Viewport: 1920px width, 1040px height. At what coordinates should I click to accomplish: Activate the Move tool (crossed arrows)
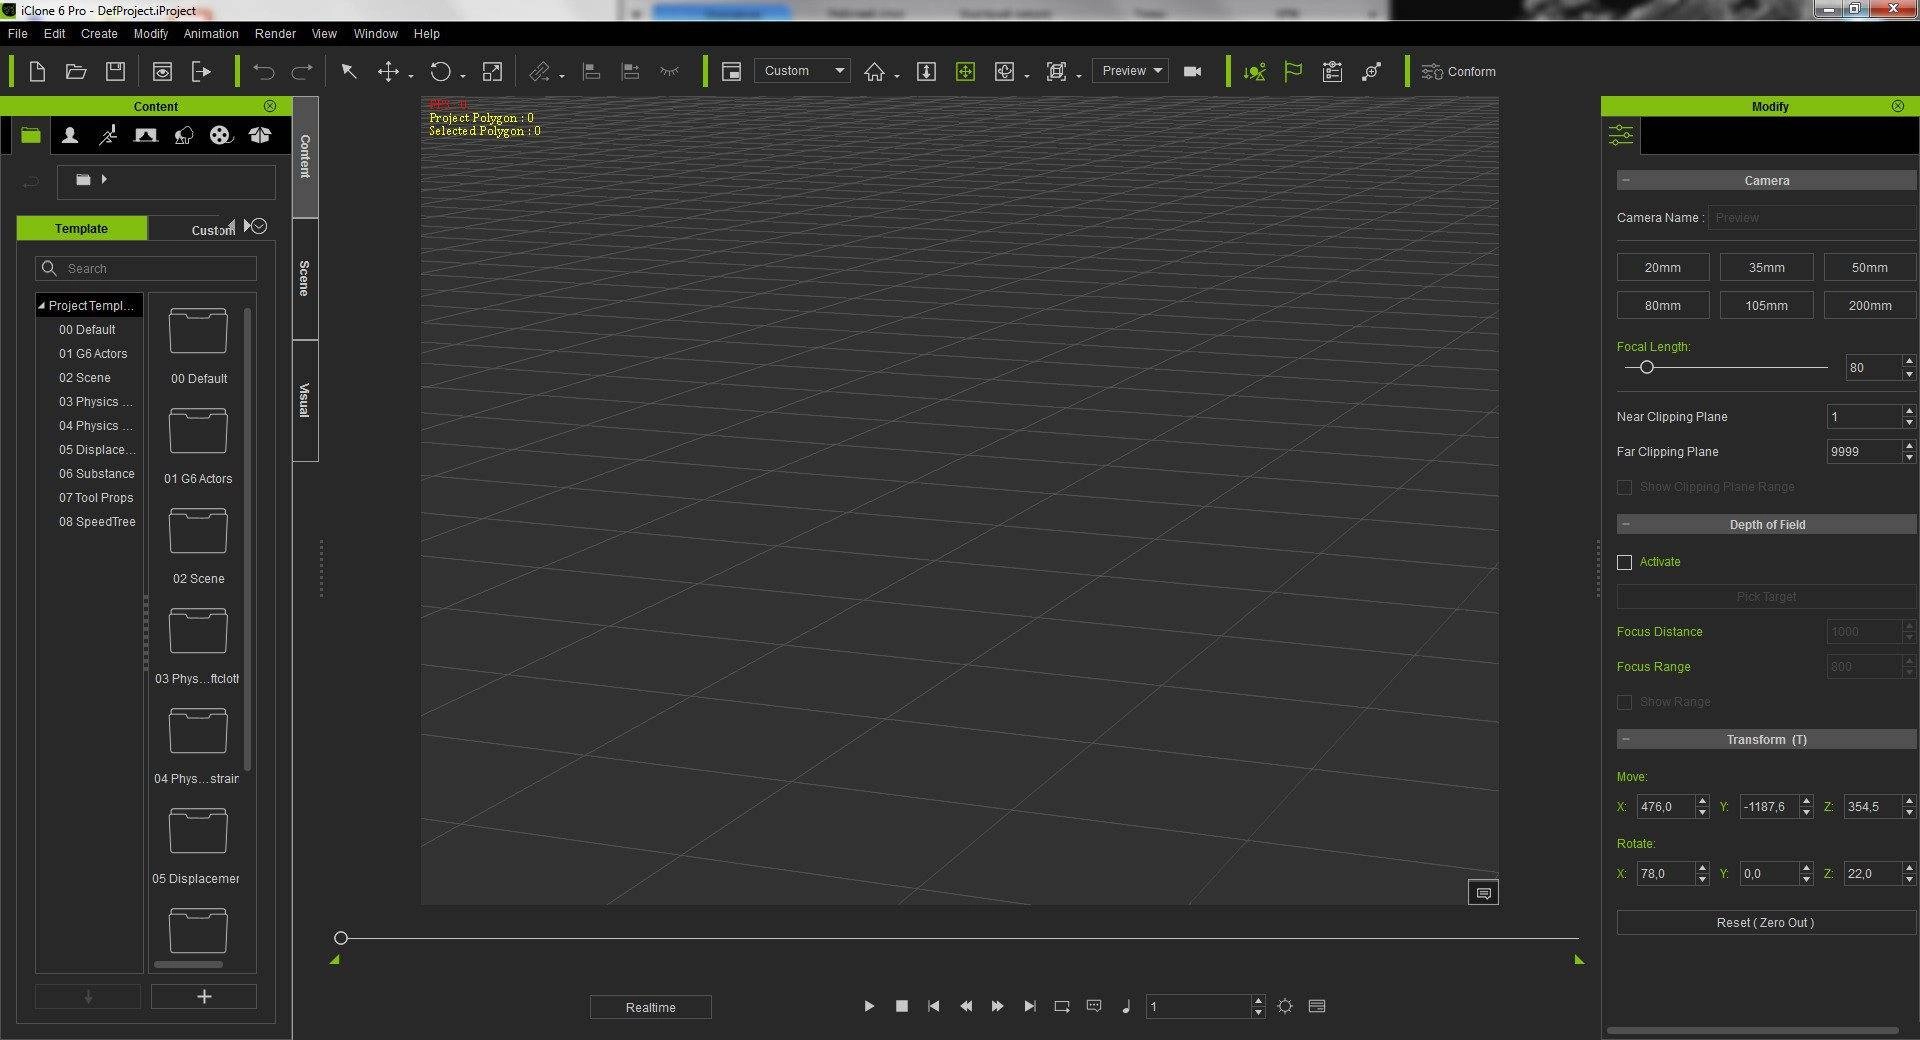(387, 71)
